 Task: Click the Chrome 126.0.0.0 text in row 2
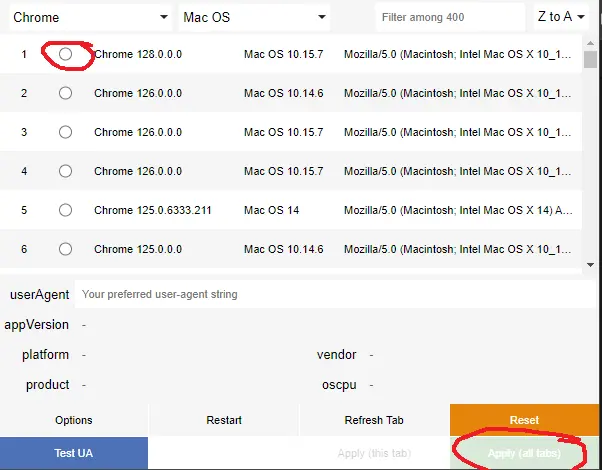pos(138,93)
